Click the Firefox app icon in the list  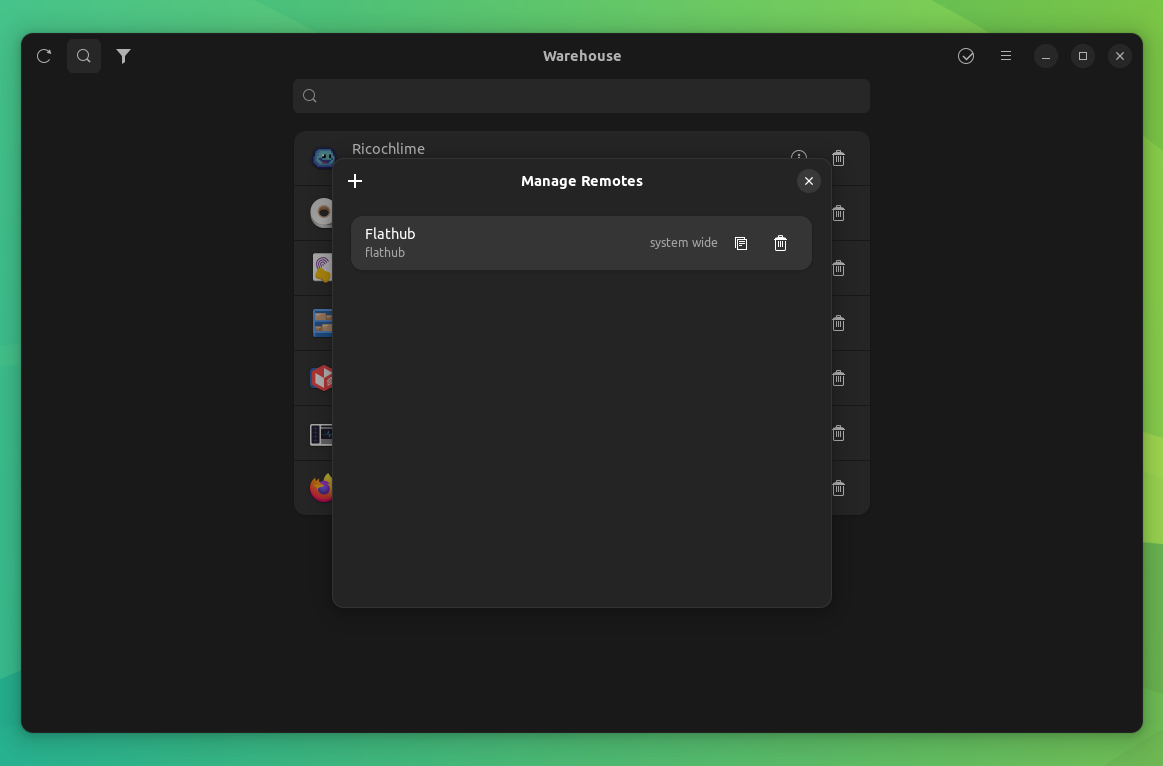[x=322, y=488]
